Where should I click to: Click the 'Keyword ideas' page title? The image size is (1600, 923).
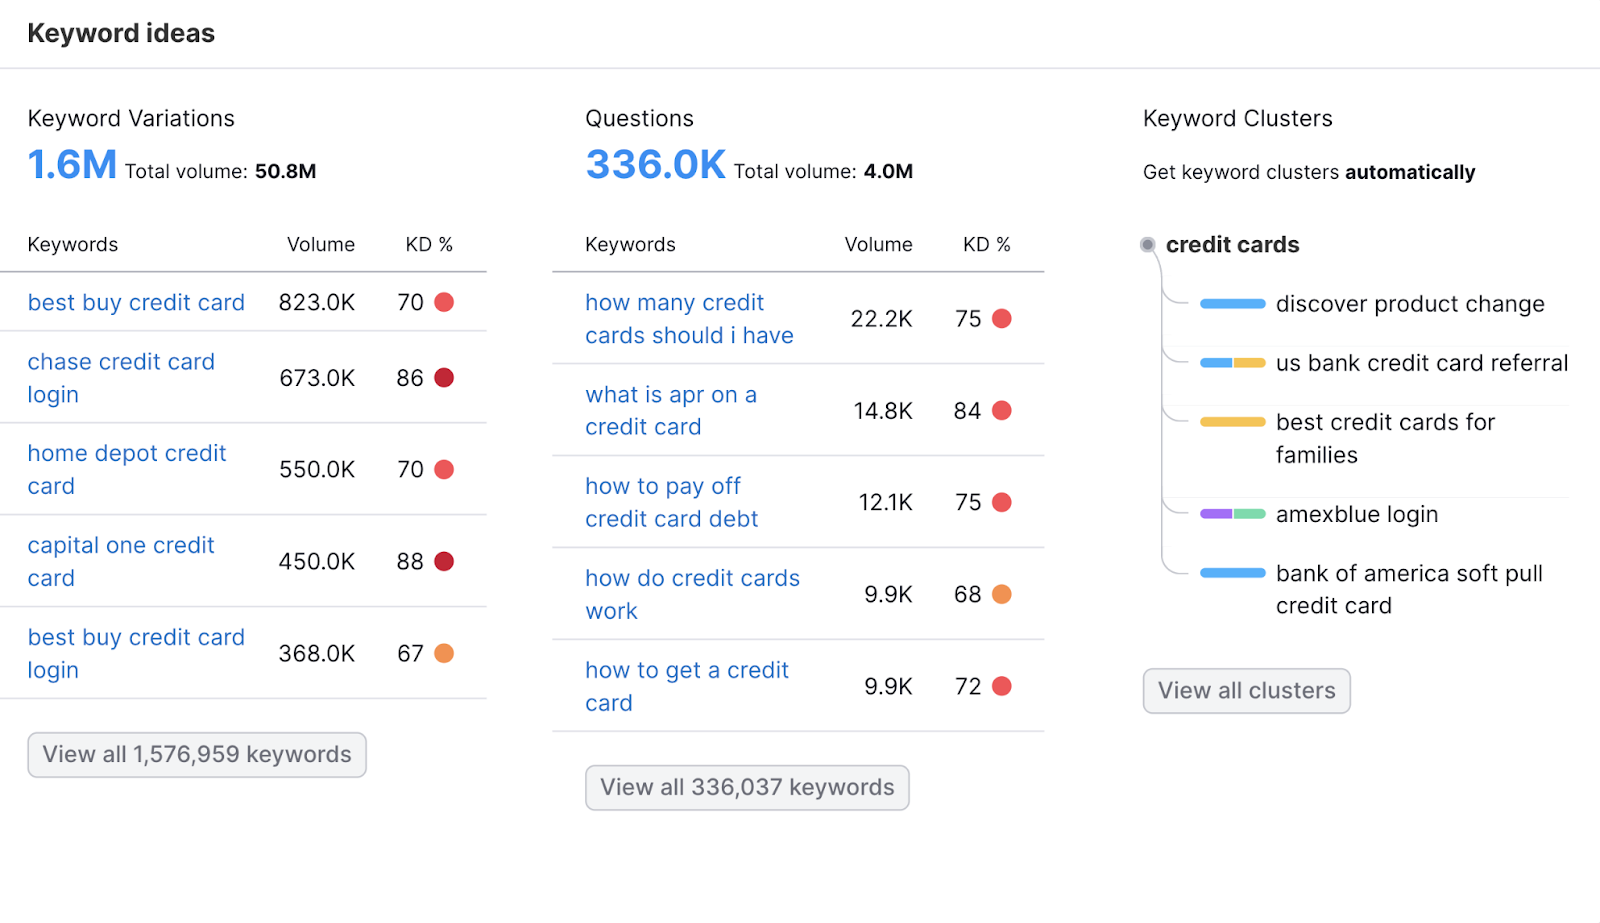point(121,33)
